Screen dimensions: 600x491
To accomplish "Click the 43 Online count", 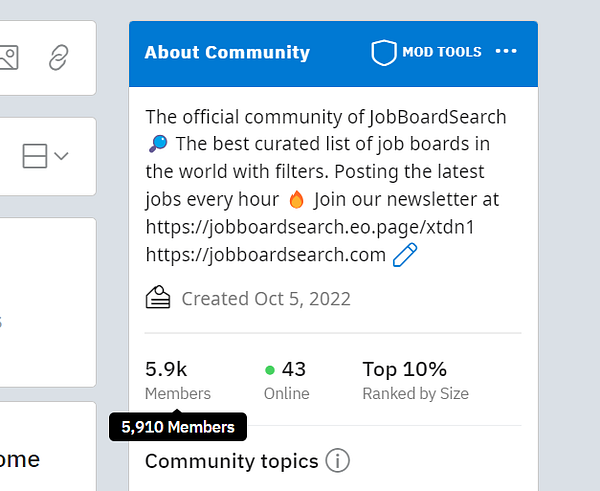I will click(294, 369).
